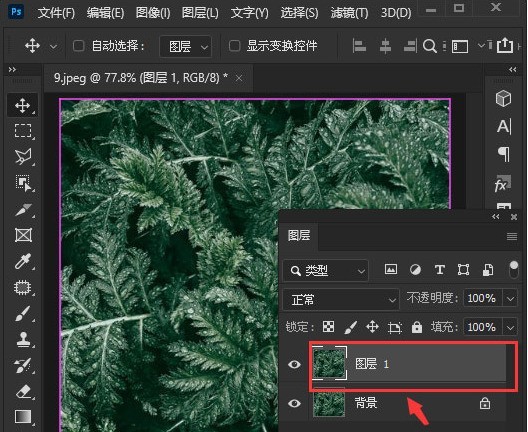Filter layers by type layer icon
The width and height of the screenshot is (528, 432).
click(439, 270)
